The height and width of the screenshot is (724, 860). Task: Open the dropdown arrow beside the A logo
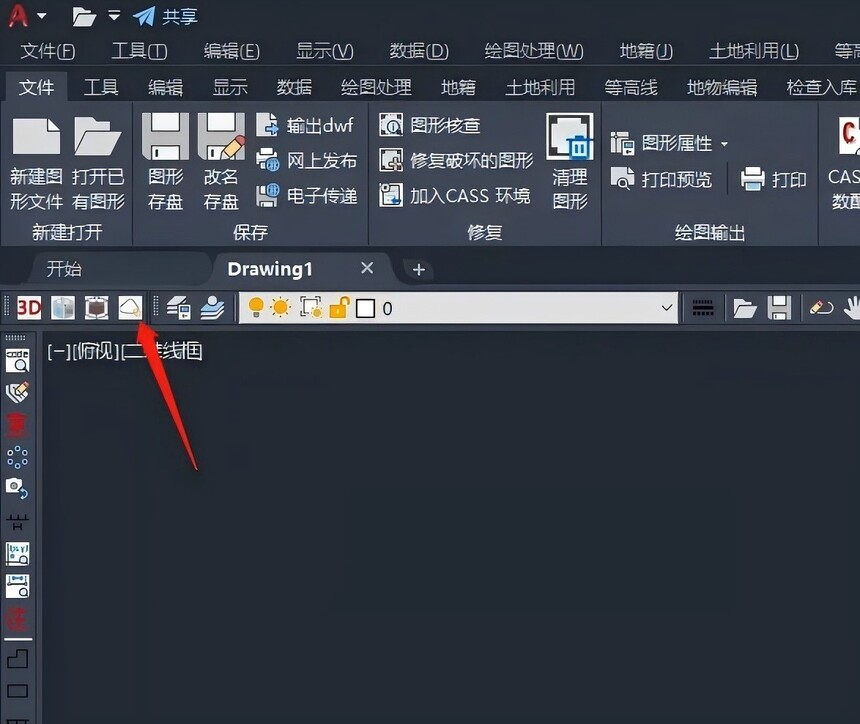pos(41,16)
